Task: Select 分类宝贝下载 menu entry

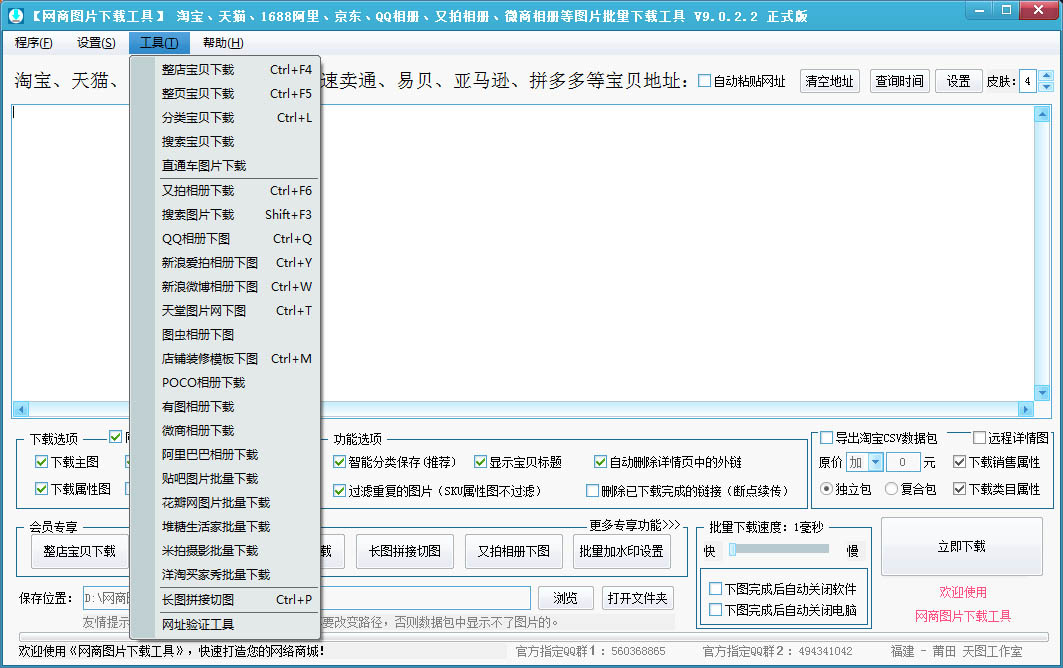Action: point(237,117)
